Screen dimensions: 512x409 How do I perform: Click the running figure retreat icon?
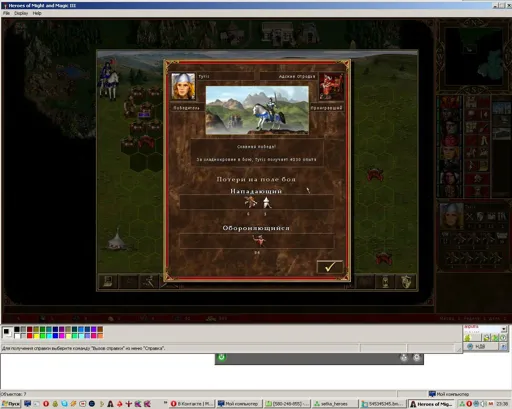149,282
